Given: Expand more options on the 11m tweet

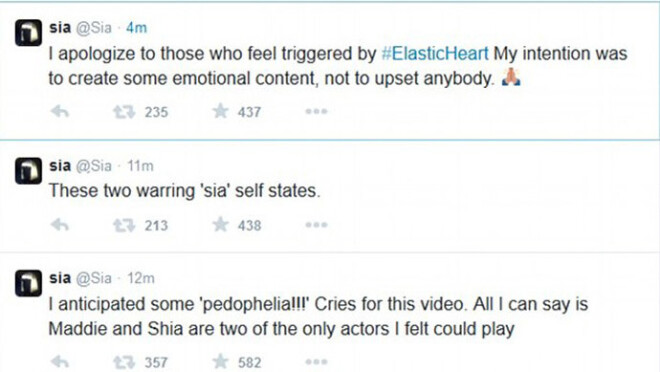Looking at the screenshot, I should tap(316, 225).
